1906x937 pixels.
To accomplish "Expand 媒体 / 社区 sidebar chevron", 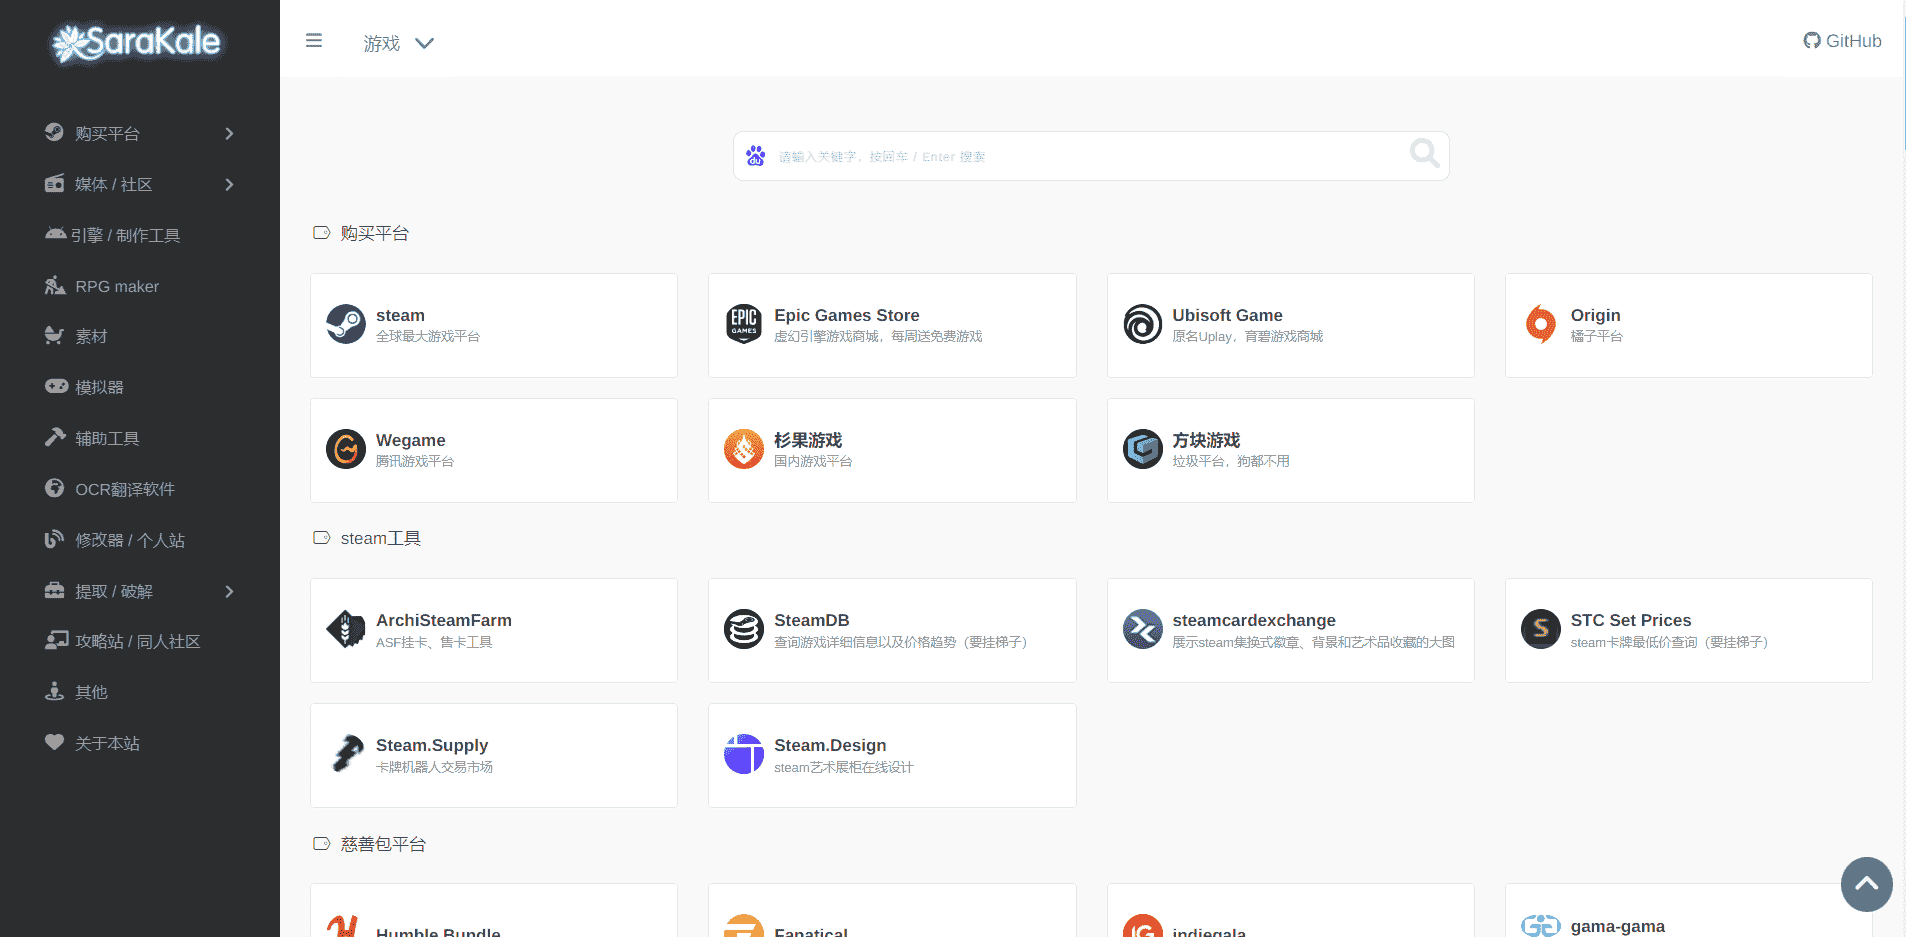I will (229, 185).
